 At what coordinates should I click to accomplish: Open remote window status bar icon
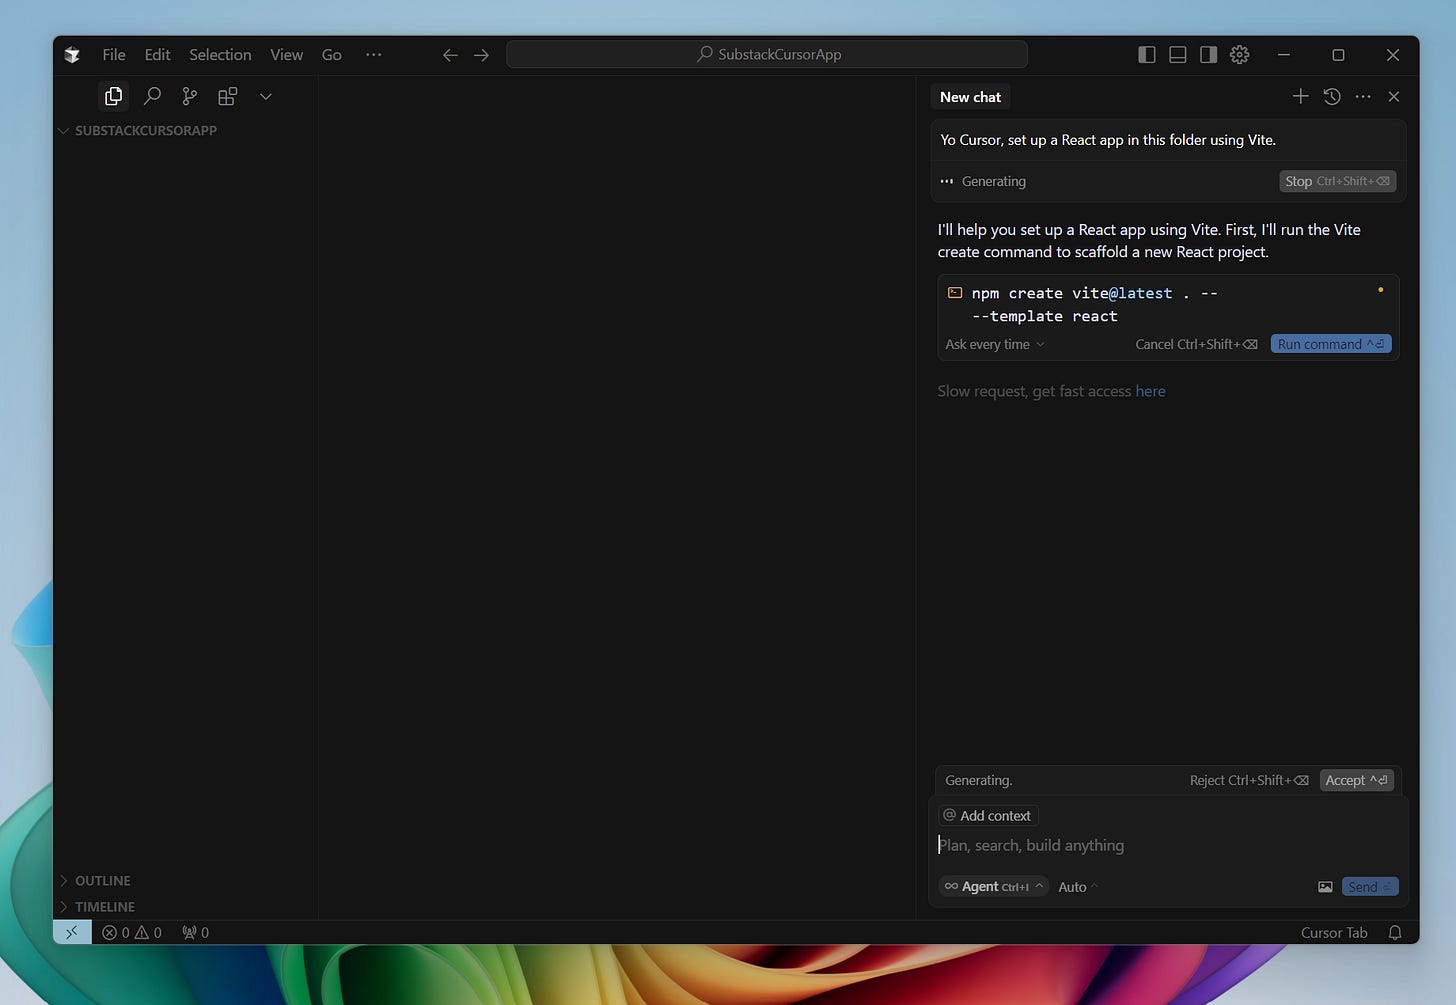pyautogui.click(x=72, y=932)
